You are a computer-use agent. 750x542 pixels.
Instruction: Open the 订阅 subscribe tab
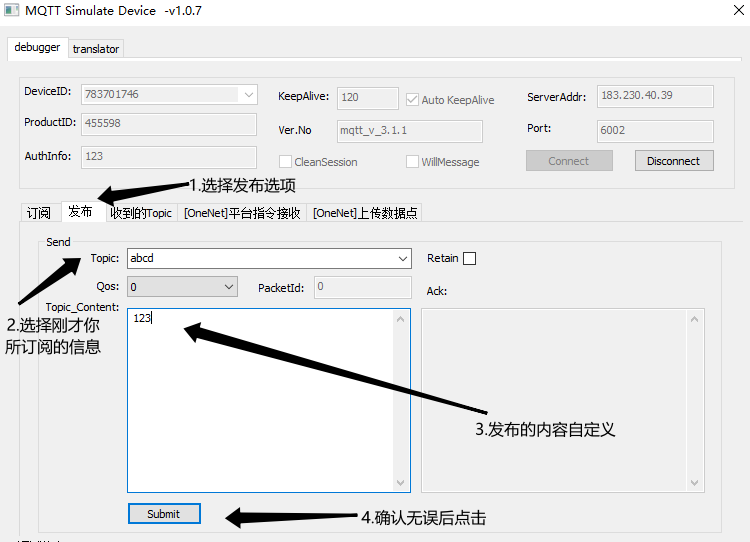coord(39,213)
